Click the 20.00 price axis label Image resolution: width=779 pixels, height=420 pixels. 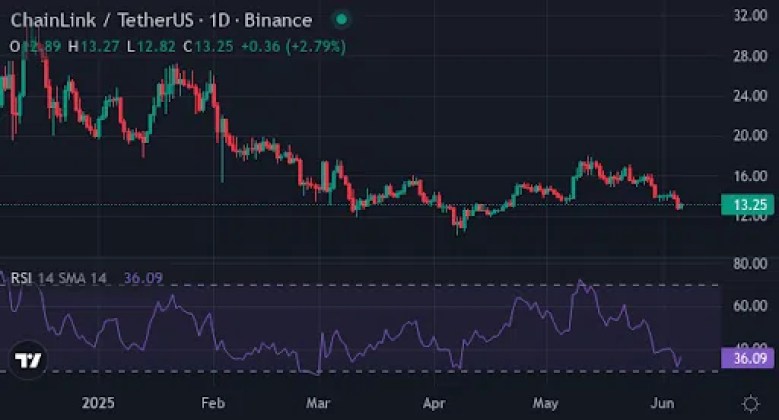[x=748, y=135]
